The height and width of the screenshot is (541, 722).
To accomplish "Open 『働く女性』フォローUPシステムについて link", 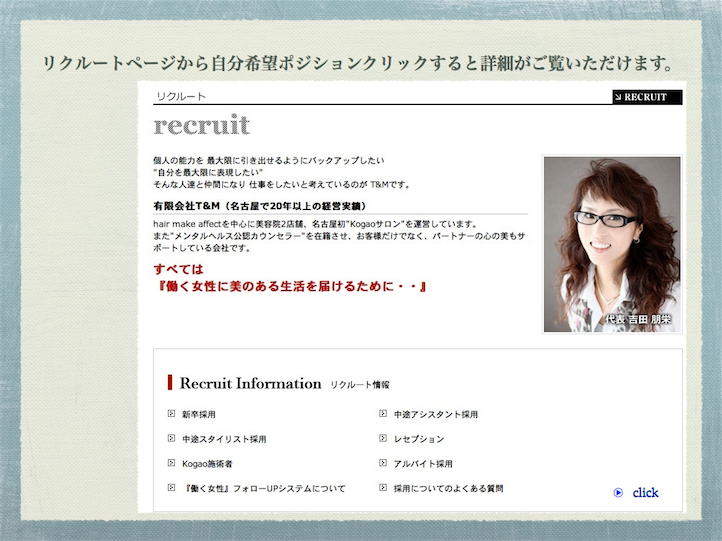I will 264,489.
